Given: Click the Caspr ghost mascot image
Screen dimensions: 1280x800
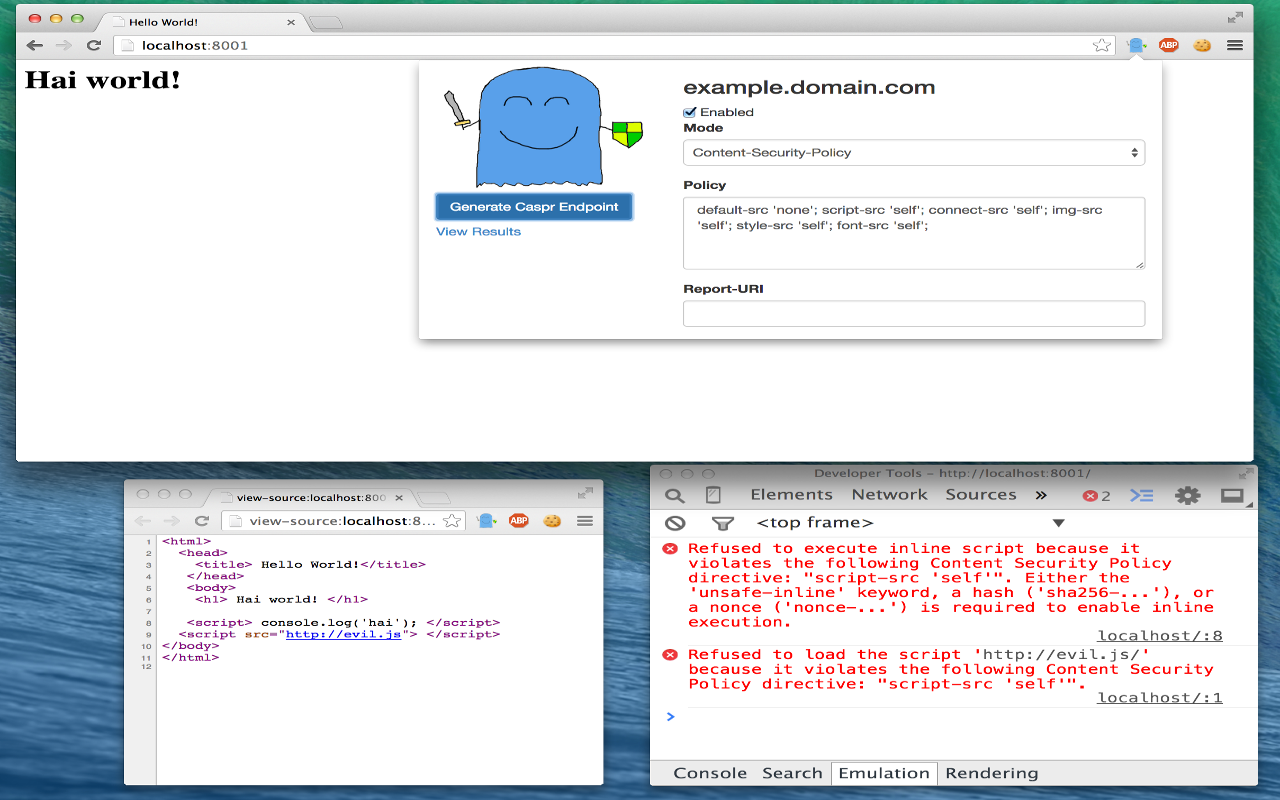Looking at the screenshot, I should [x=541, y=127].
